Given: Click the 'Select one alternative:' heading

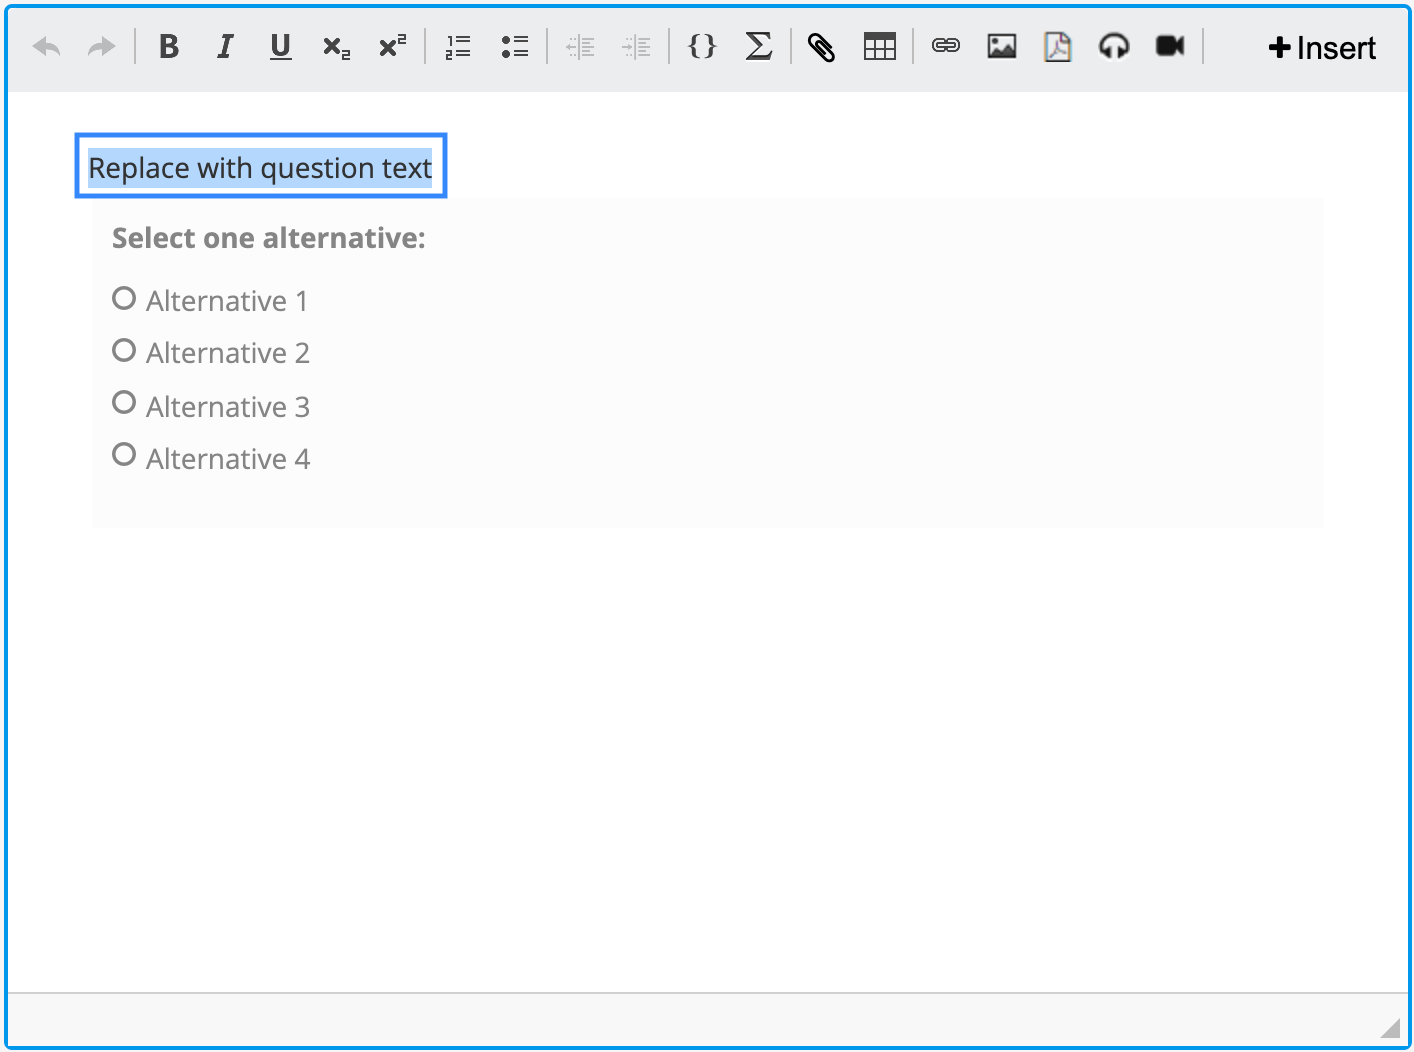Looking at the screenshot, I should [269, 238].
